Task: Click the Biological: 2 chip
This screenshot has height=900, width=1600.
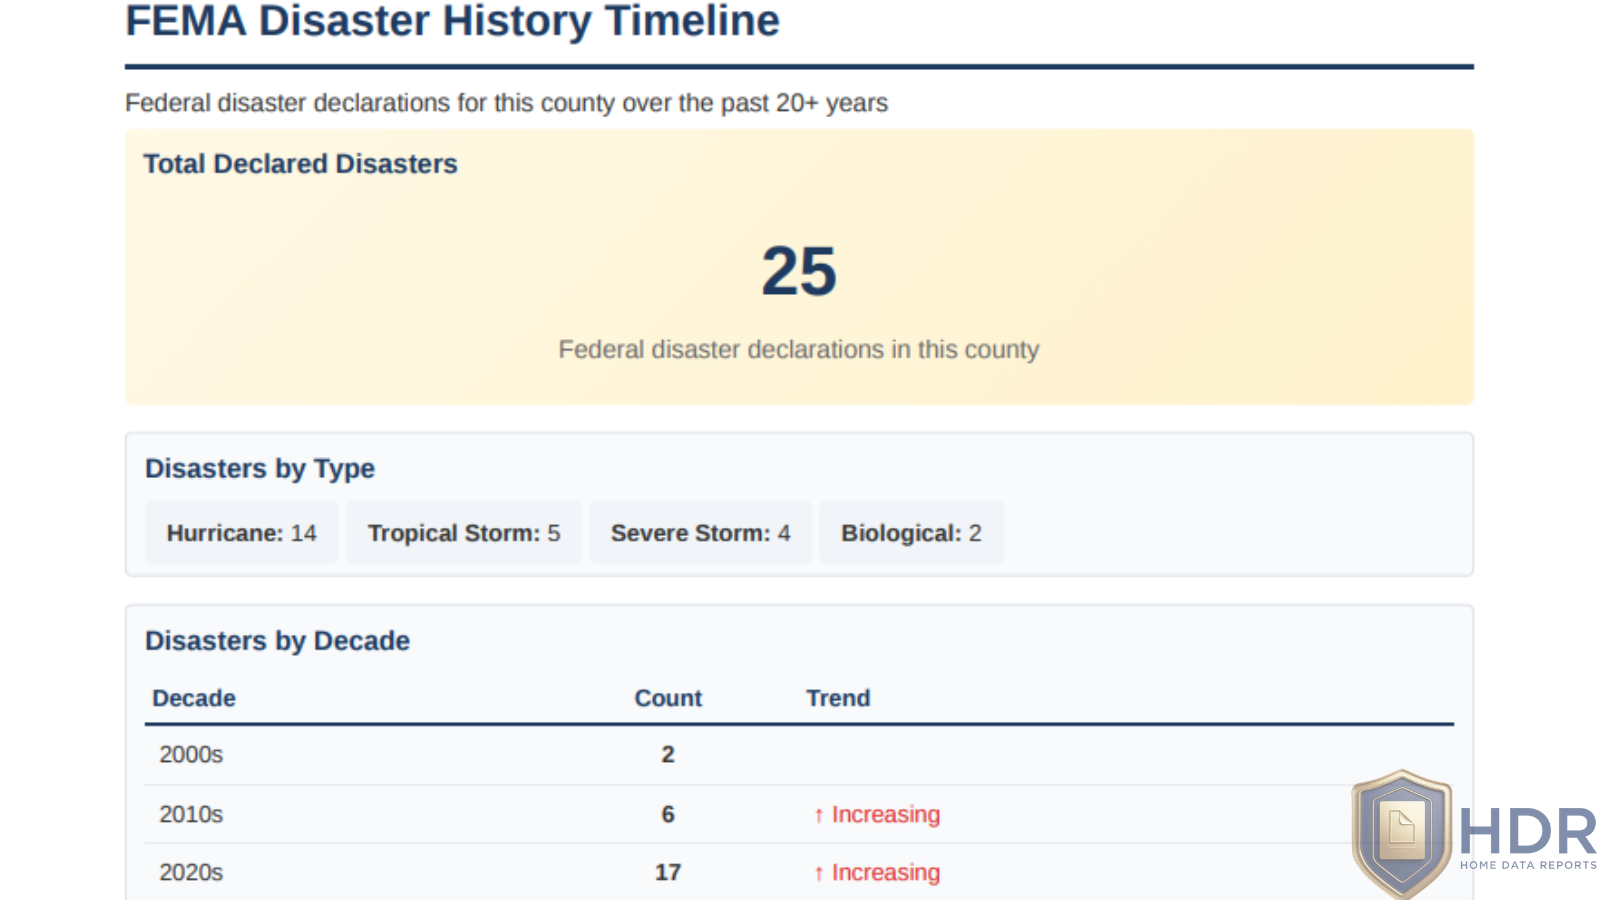Action: [x=911, y=533]
